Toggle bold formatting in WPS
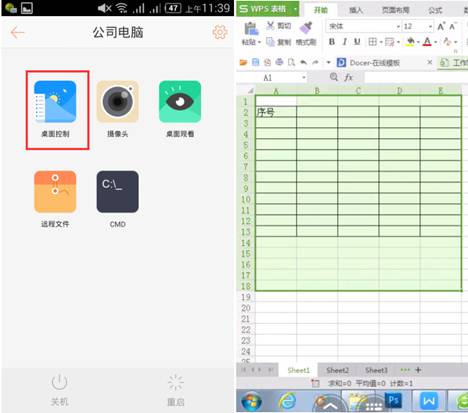Image resolution: width=468 pixels, height=413 pixels. click(x=332, y=42)
